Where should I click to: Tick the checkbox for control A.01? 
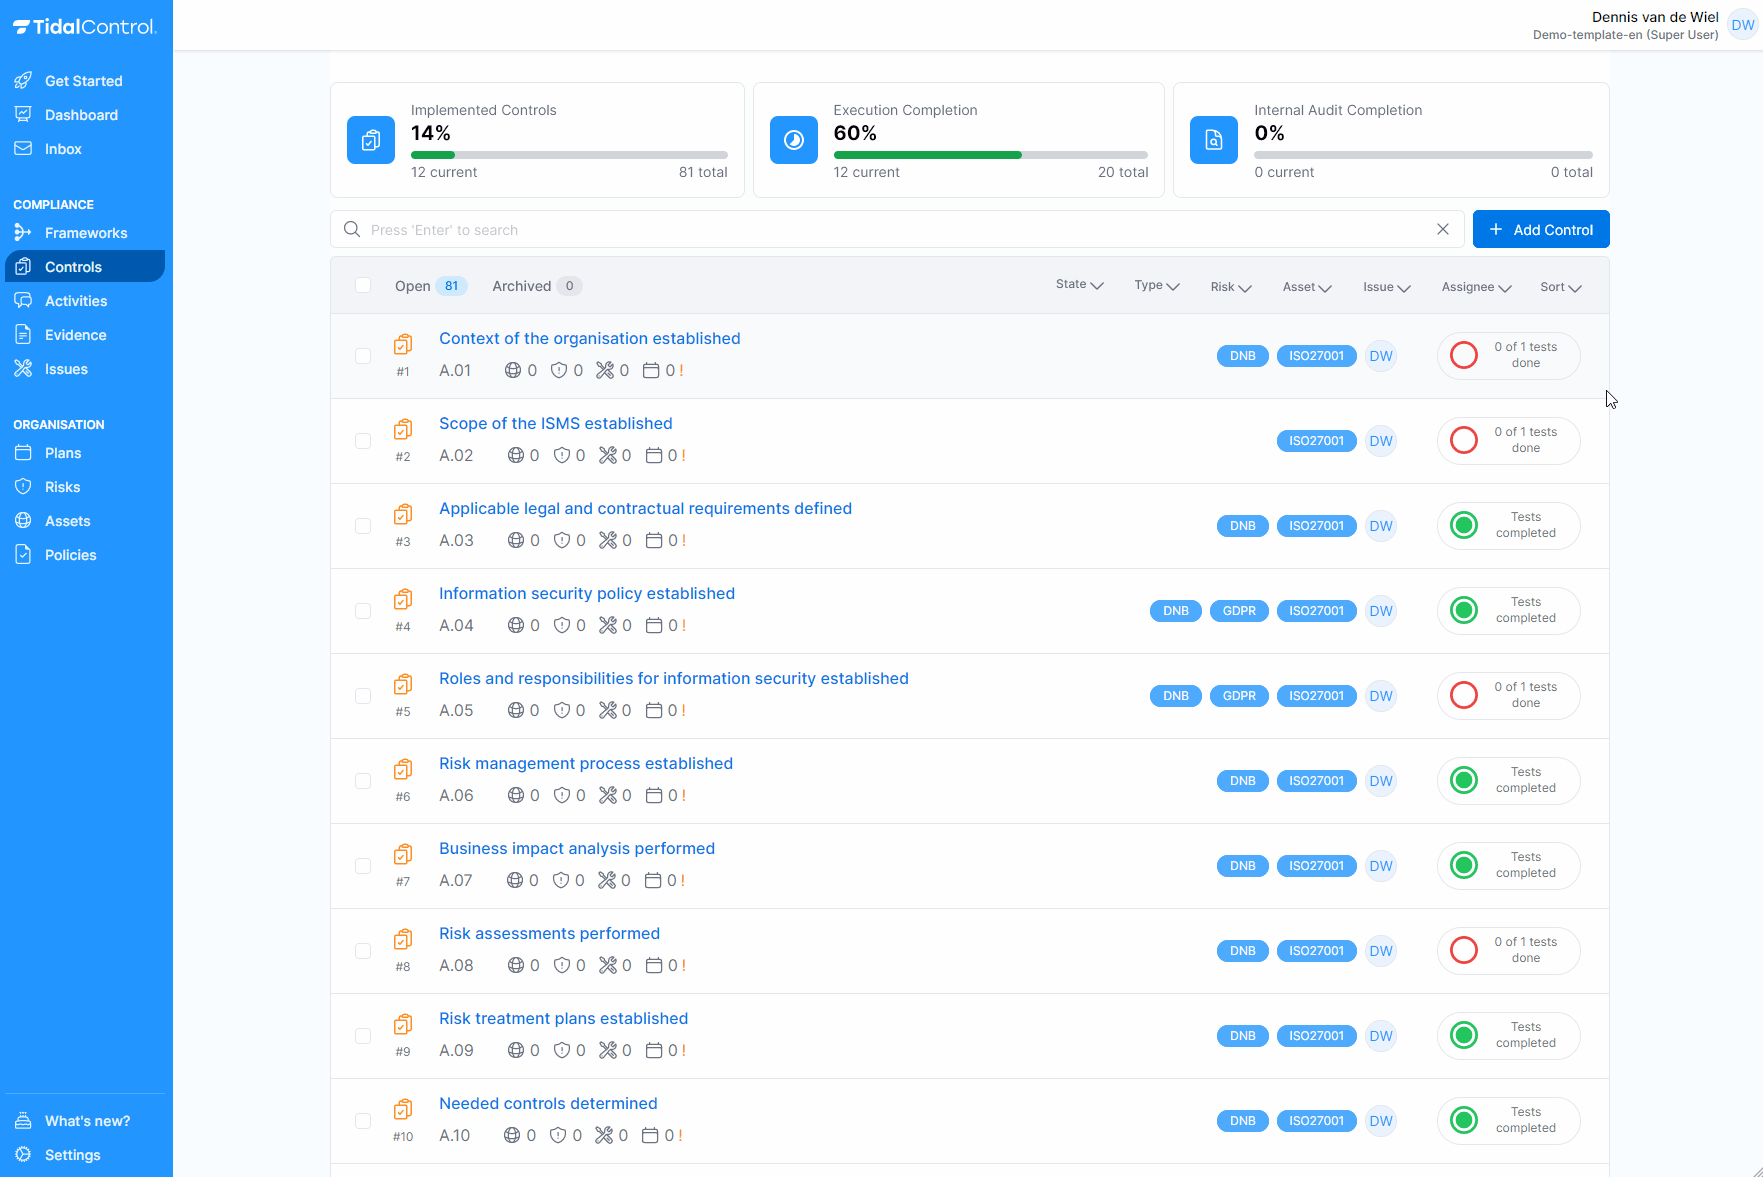(363, 355)
